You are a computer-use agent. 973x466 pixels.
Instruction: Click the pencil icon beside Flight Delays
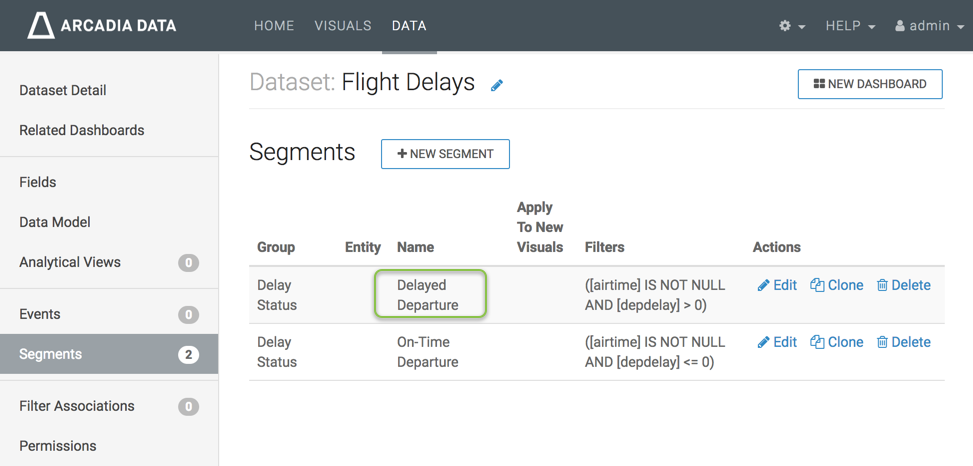[497, 85]
